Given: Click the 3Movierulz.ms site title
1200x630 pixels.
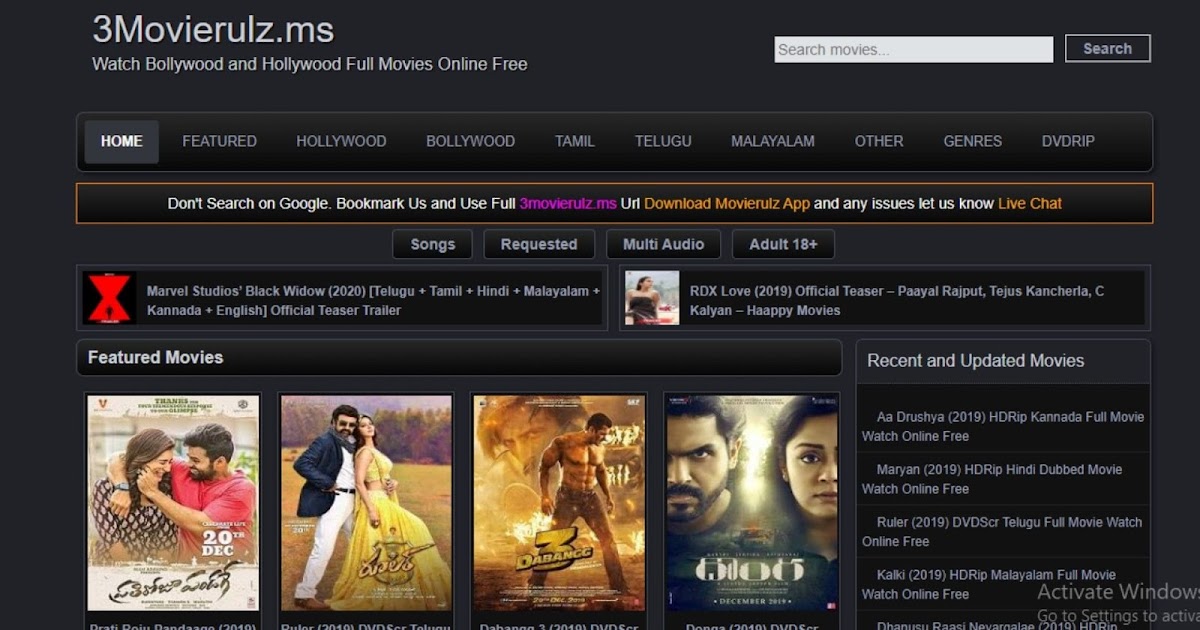Looking at the screenshot, I should (213, 29).
